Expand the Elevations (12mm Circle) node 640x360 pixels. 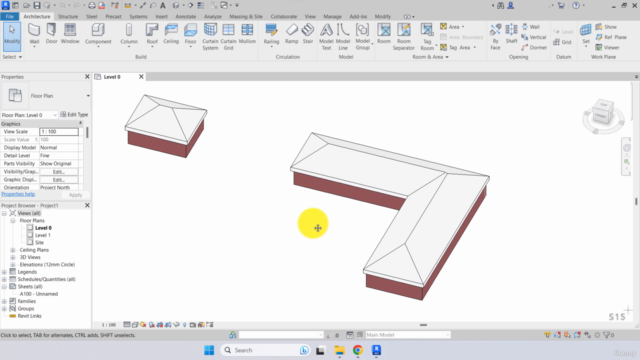[13, 264]
